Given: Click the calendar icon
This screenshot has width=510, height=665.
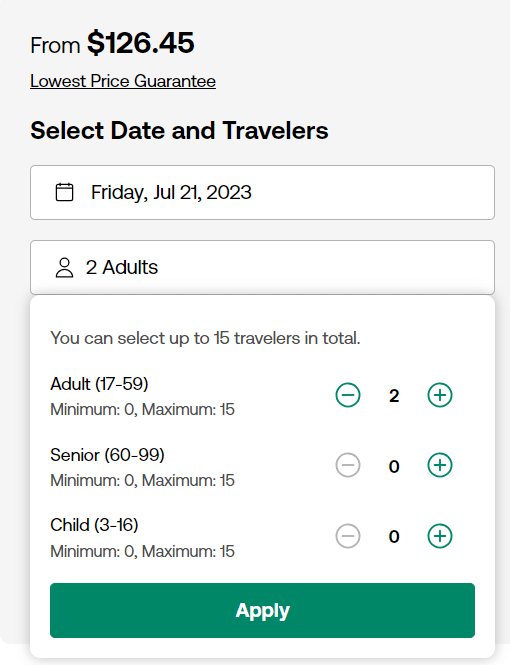Looking at the screenshot, I should point(64,192).
